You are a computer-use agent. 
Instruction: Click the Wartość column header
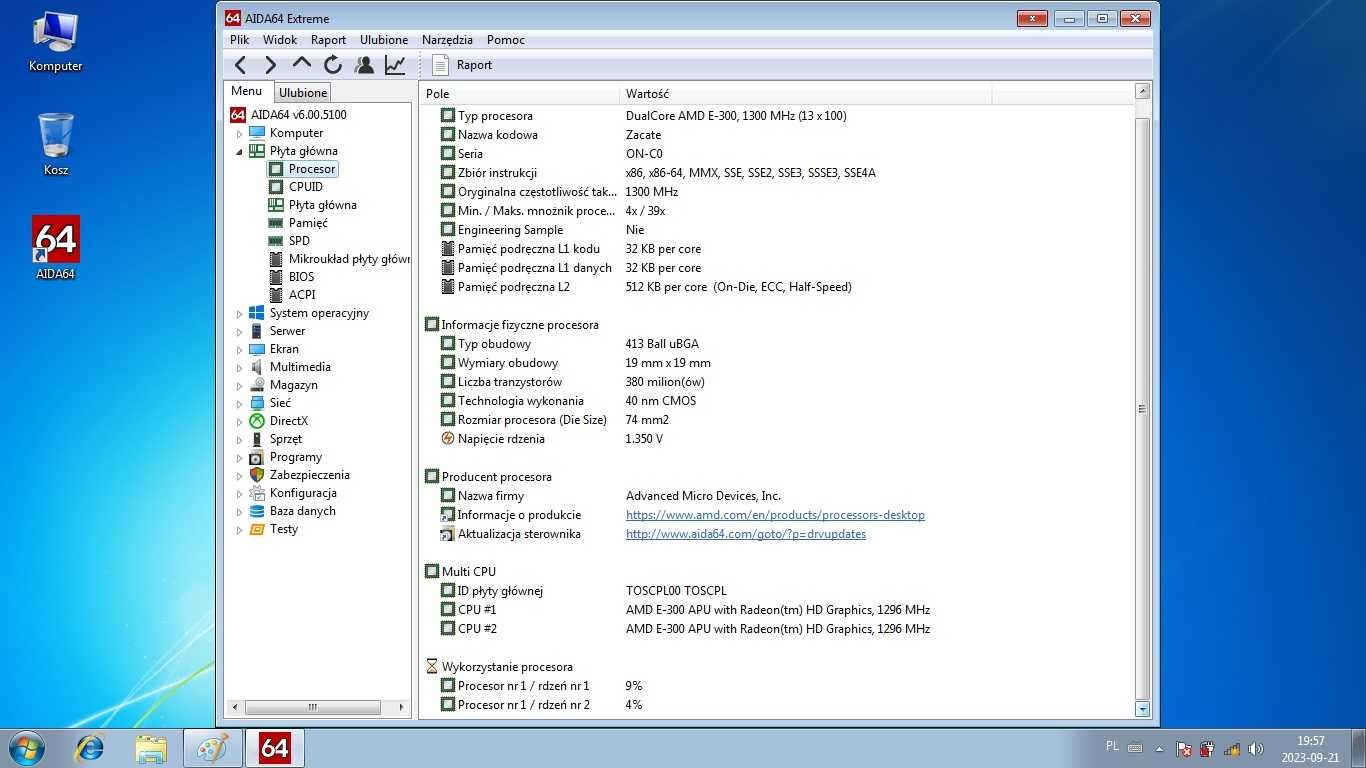(x=806, y=94)
